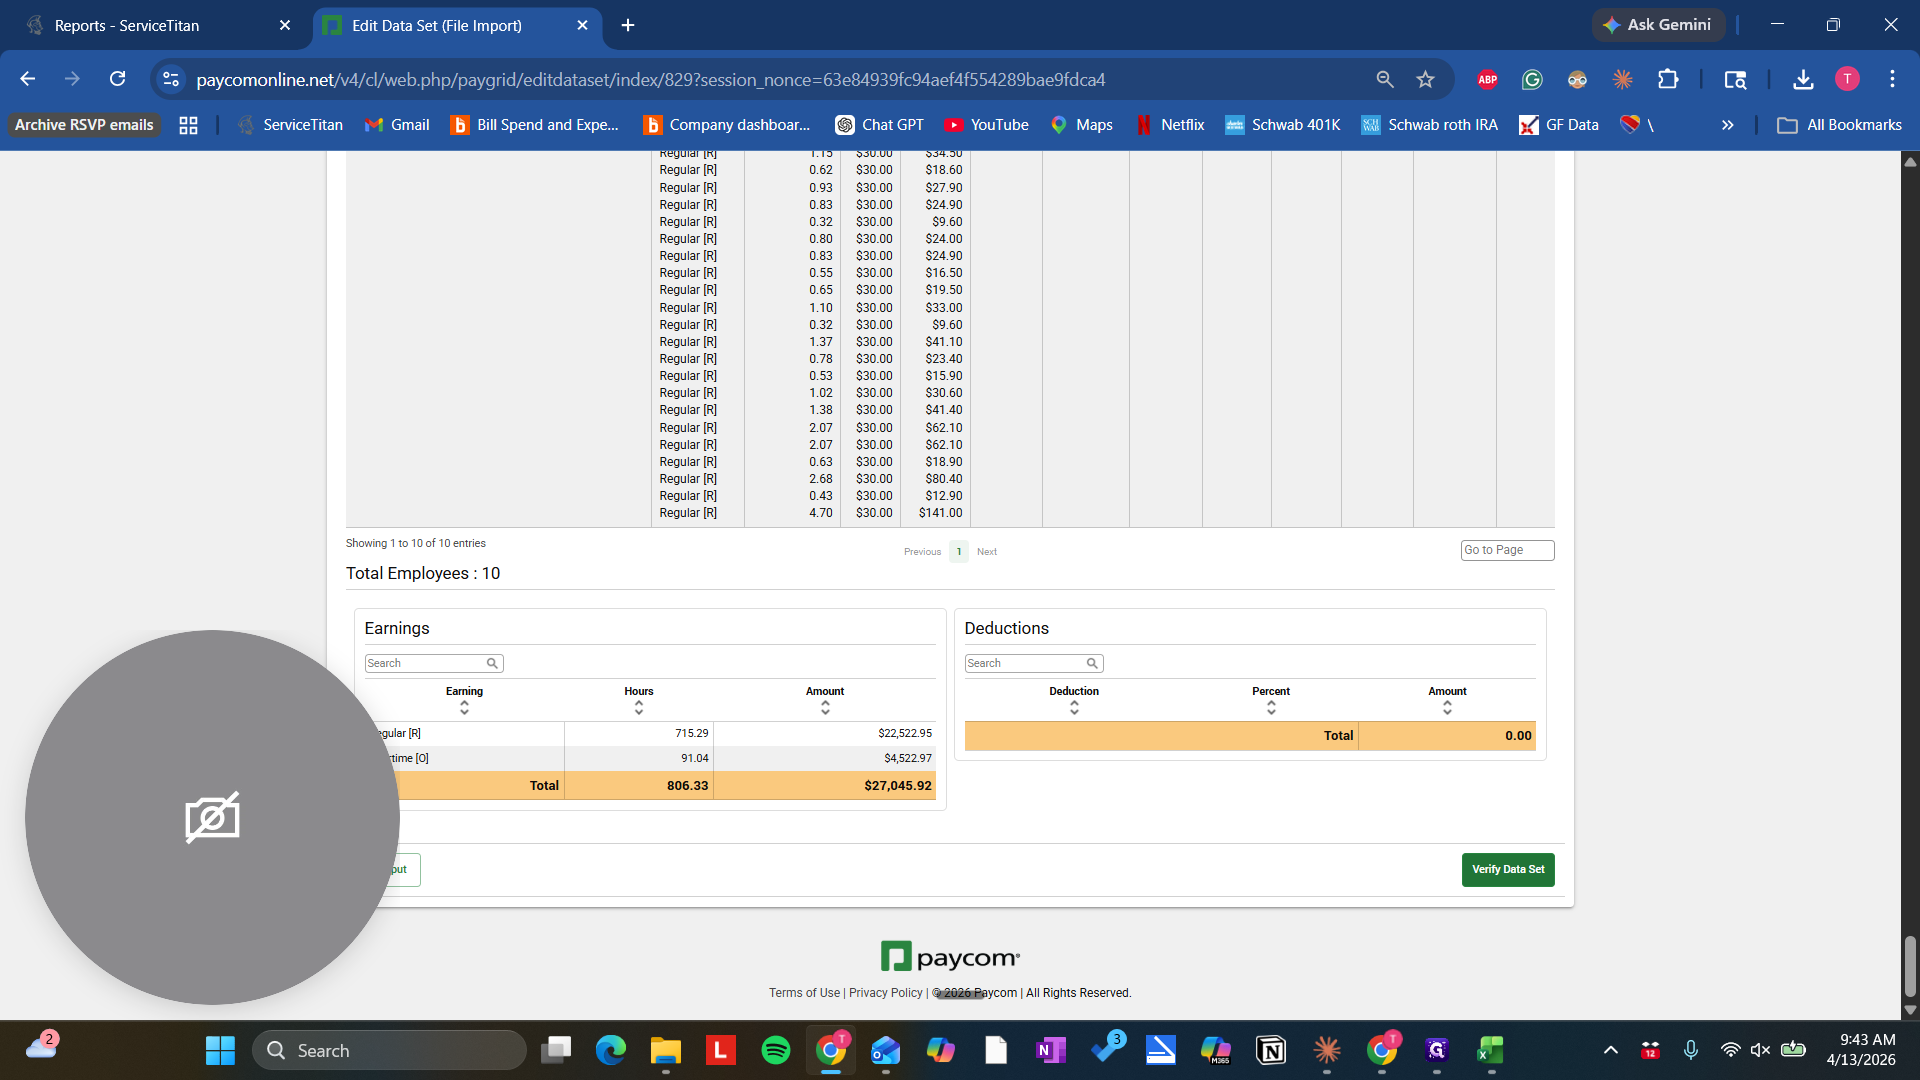Open Spotify from the taskbar

pyautogui.click(x=776, y=1050)
